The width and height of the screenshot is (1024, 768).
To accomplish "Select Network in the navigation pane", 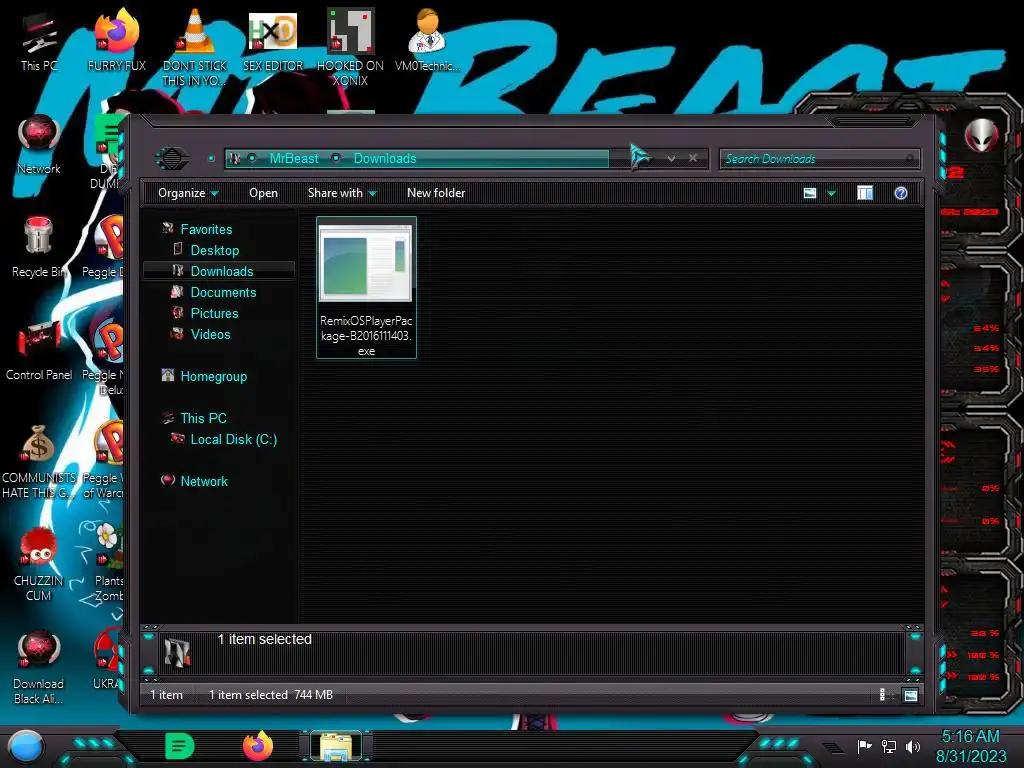I will point(204,481).
